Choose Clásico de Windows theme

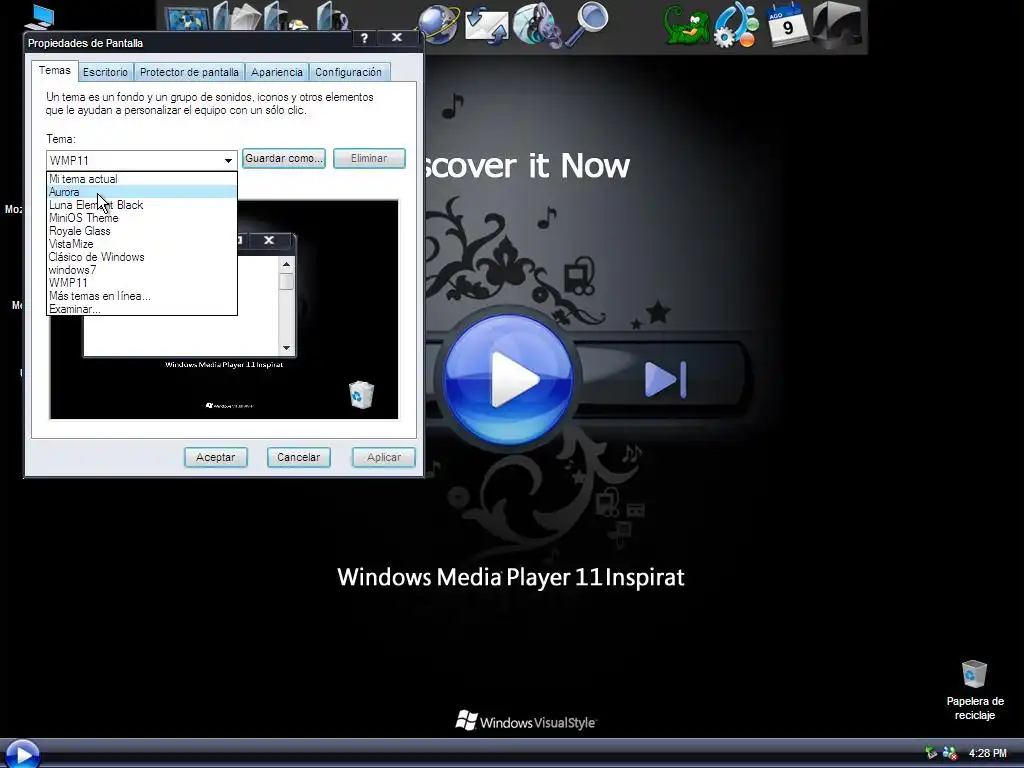[142, 257]
